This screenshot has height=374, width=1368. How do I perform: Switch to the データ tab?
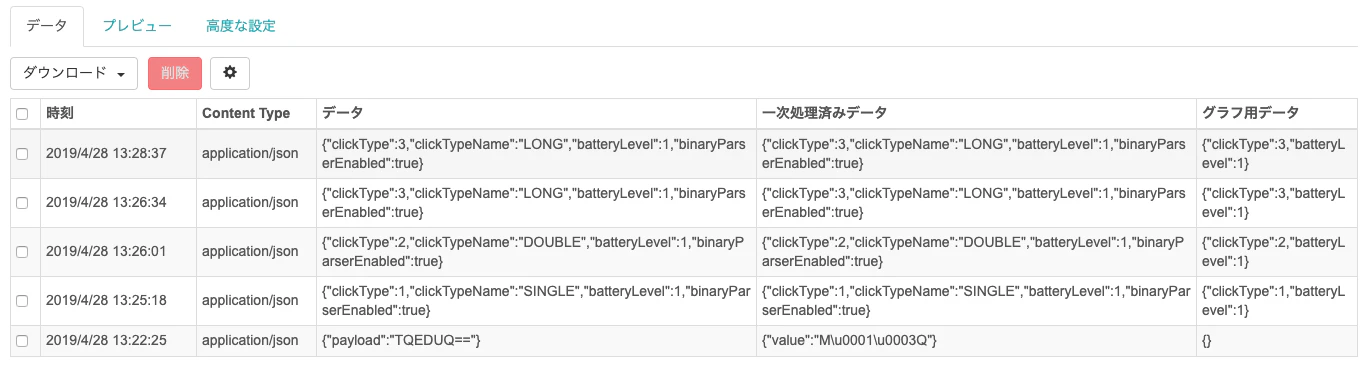coord(47,26)
